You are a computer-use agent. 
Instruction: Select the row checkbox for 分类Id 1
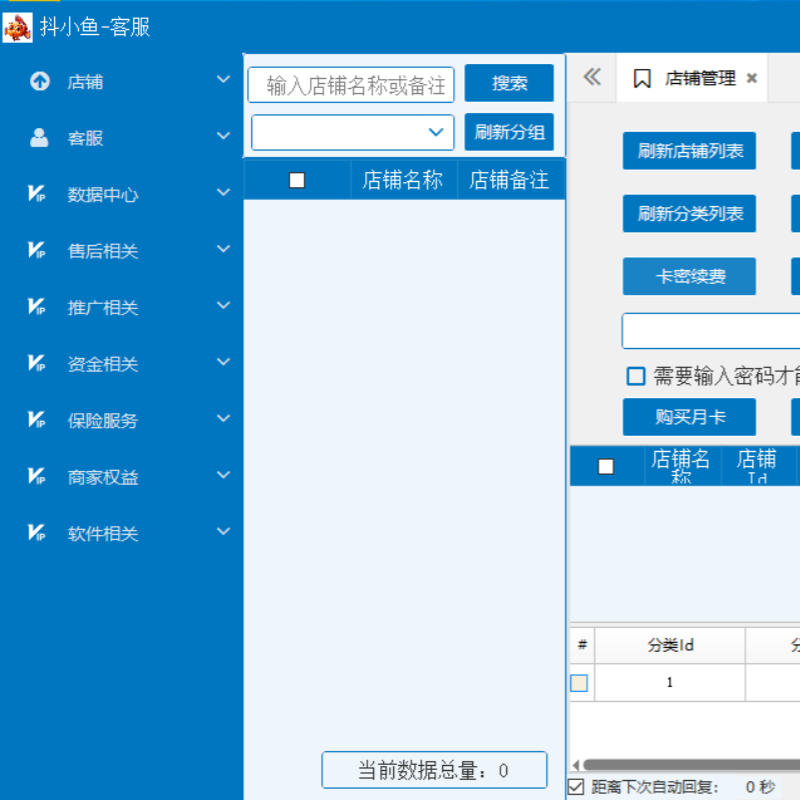pyautogui.click(x=579, y=683)
